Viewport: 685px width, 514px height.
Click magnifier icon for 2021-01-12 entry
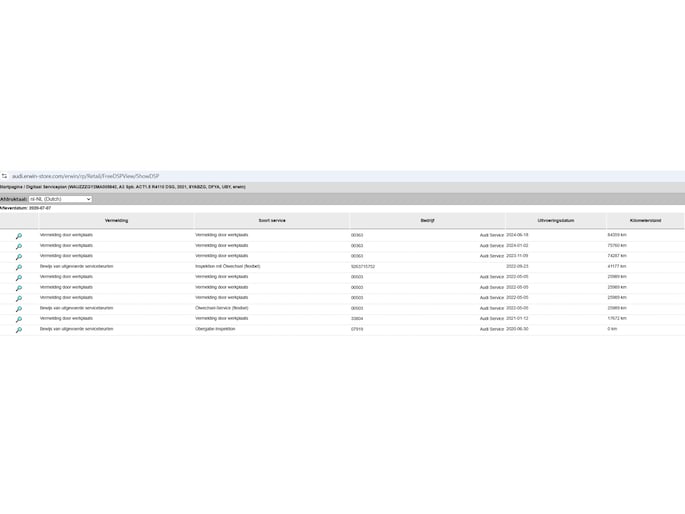18,319
